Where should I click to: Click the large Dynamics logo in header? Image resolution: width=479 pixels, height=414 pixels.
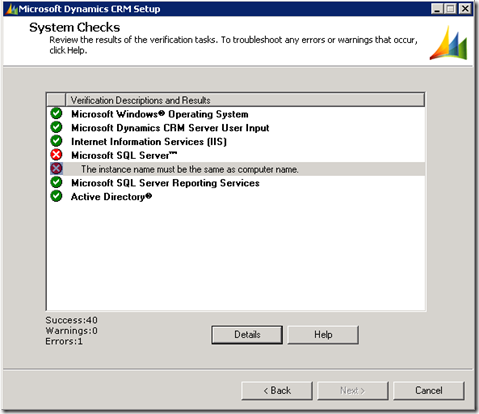[x=449, y=43]
